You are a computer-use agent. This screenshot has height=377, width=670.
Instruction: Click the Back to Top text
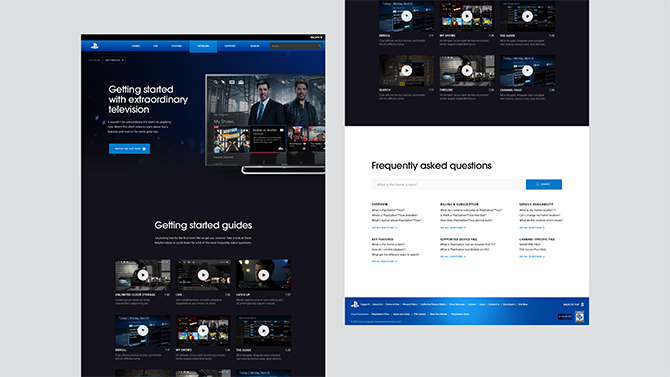coord(571,305)
